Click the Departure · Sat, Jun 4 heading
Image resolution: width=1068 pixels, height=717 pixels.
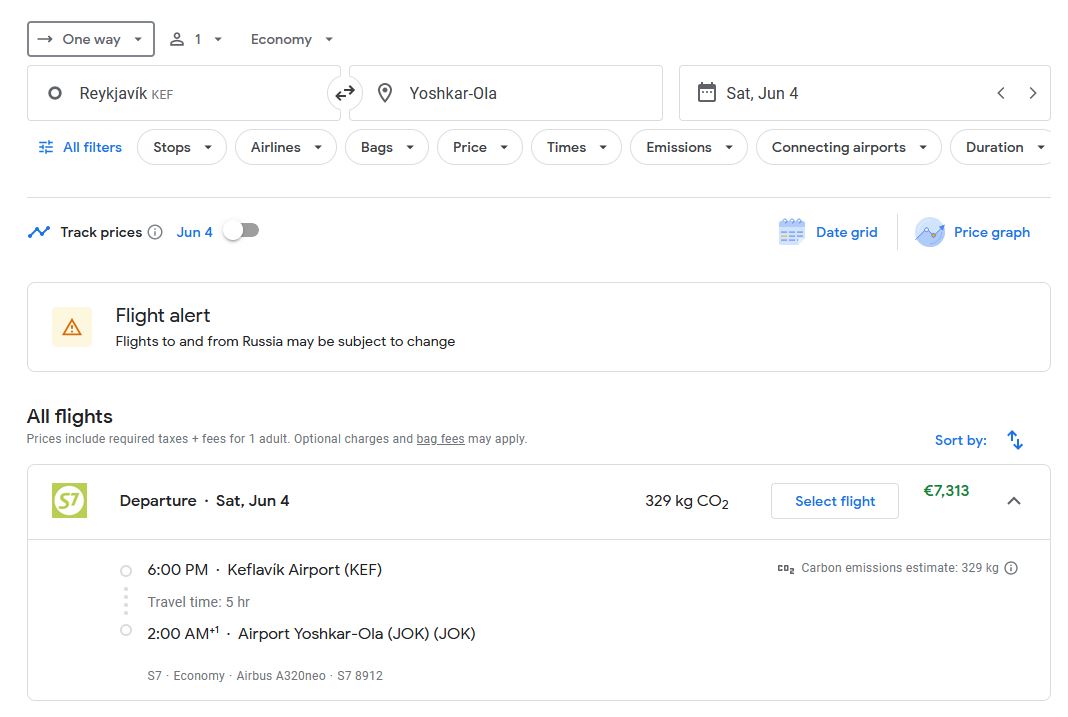click(x=204, y=501)
